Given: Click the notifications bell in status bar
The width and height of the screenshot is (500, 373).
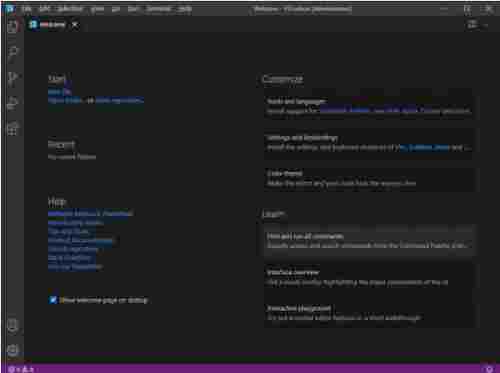Looking at the screenshot, I should point(489,369).
